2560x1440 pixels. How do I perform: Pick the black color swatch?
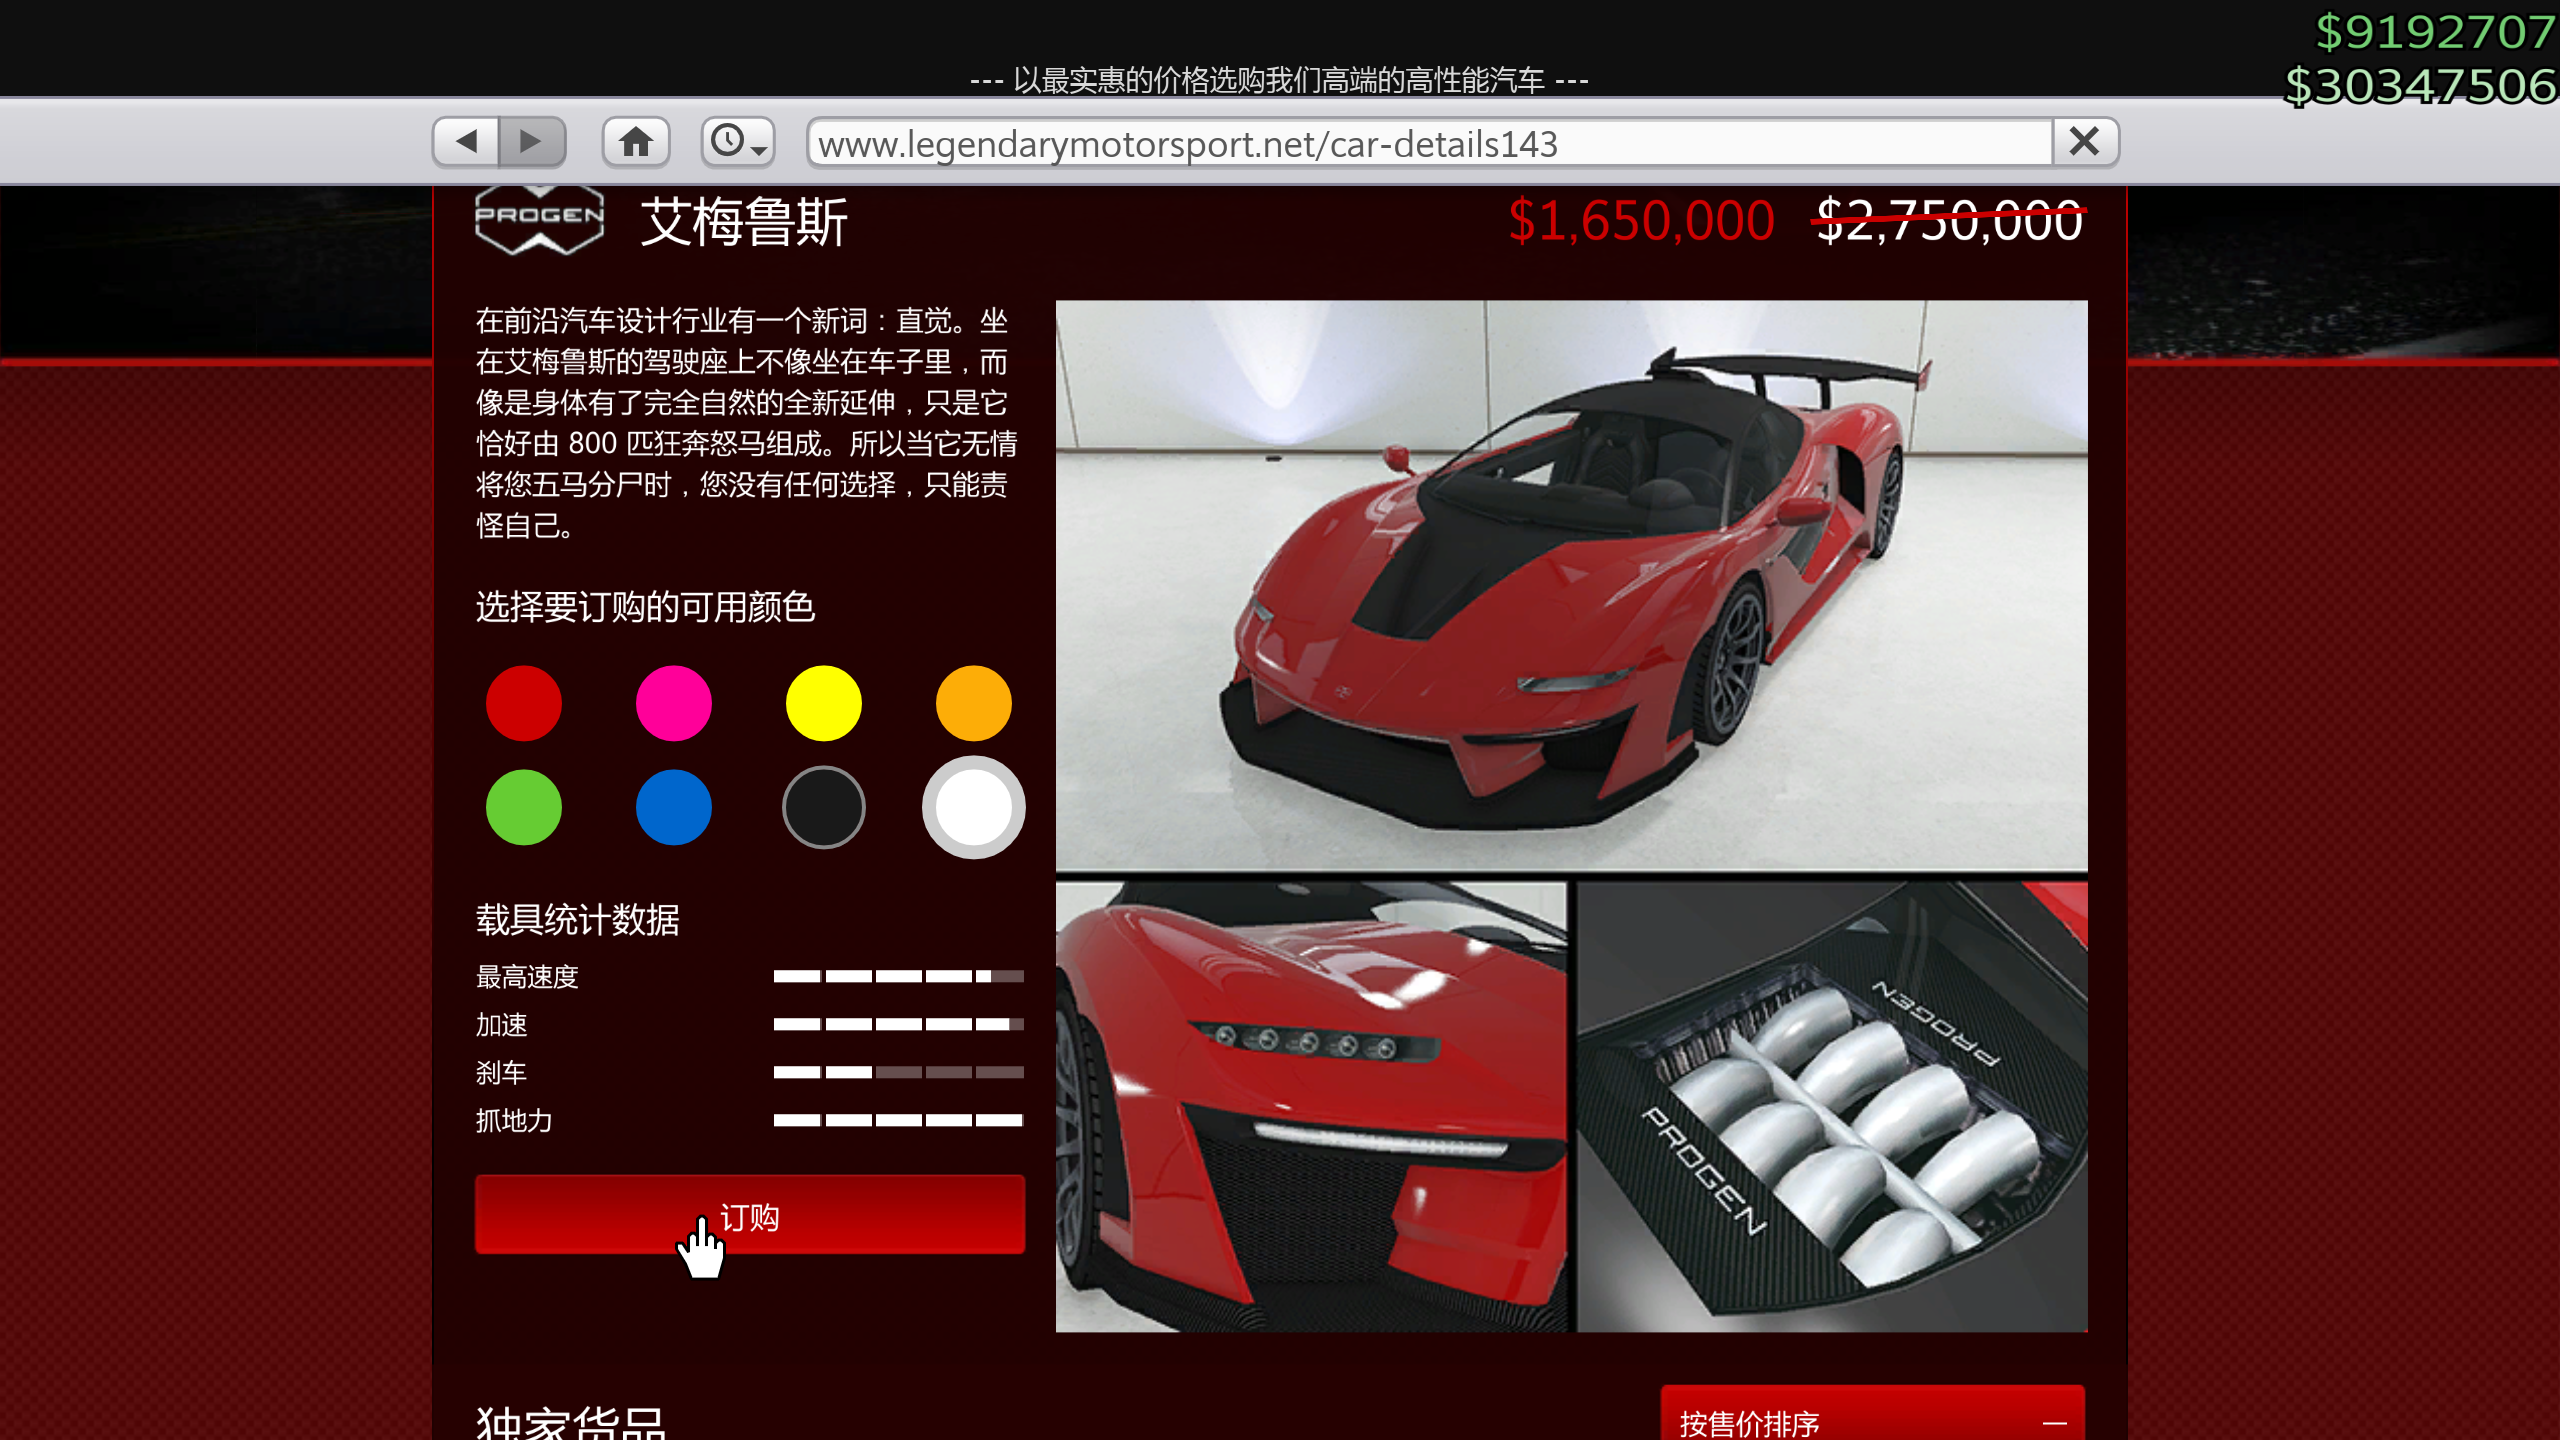824,807
